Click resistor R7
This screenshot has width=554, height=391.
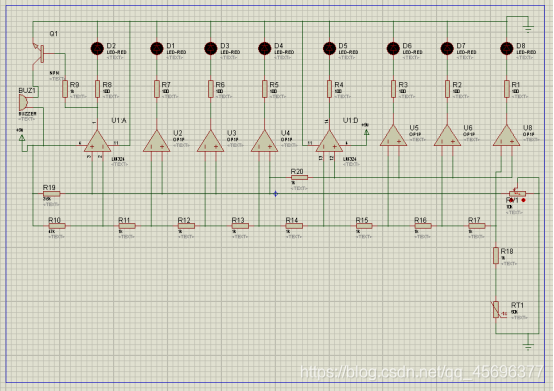point(157,89)
